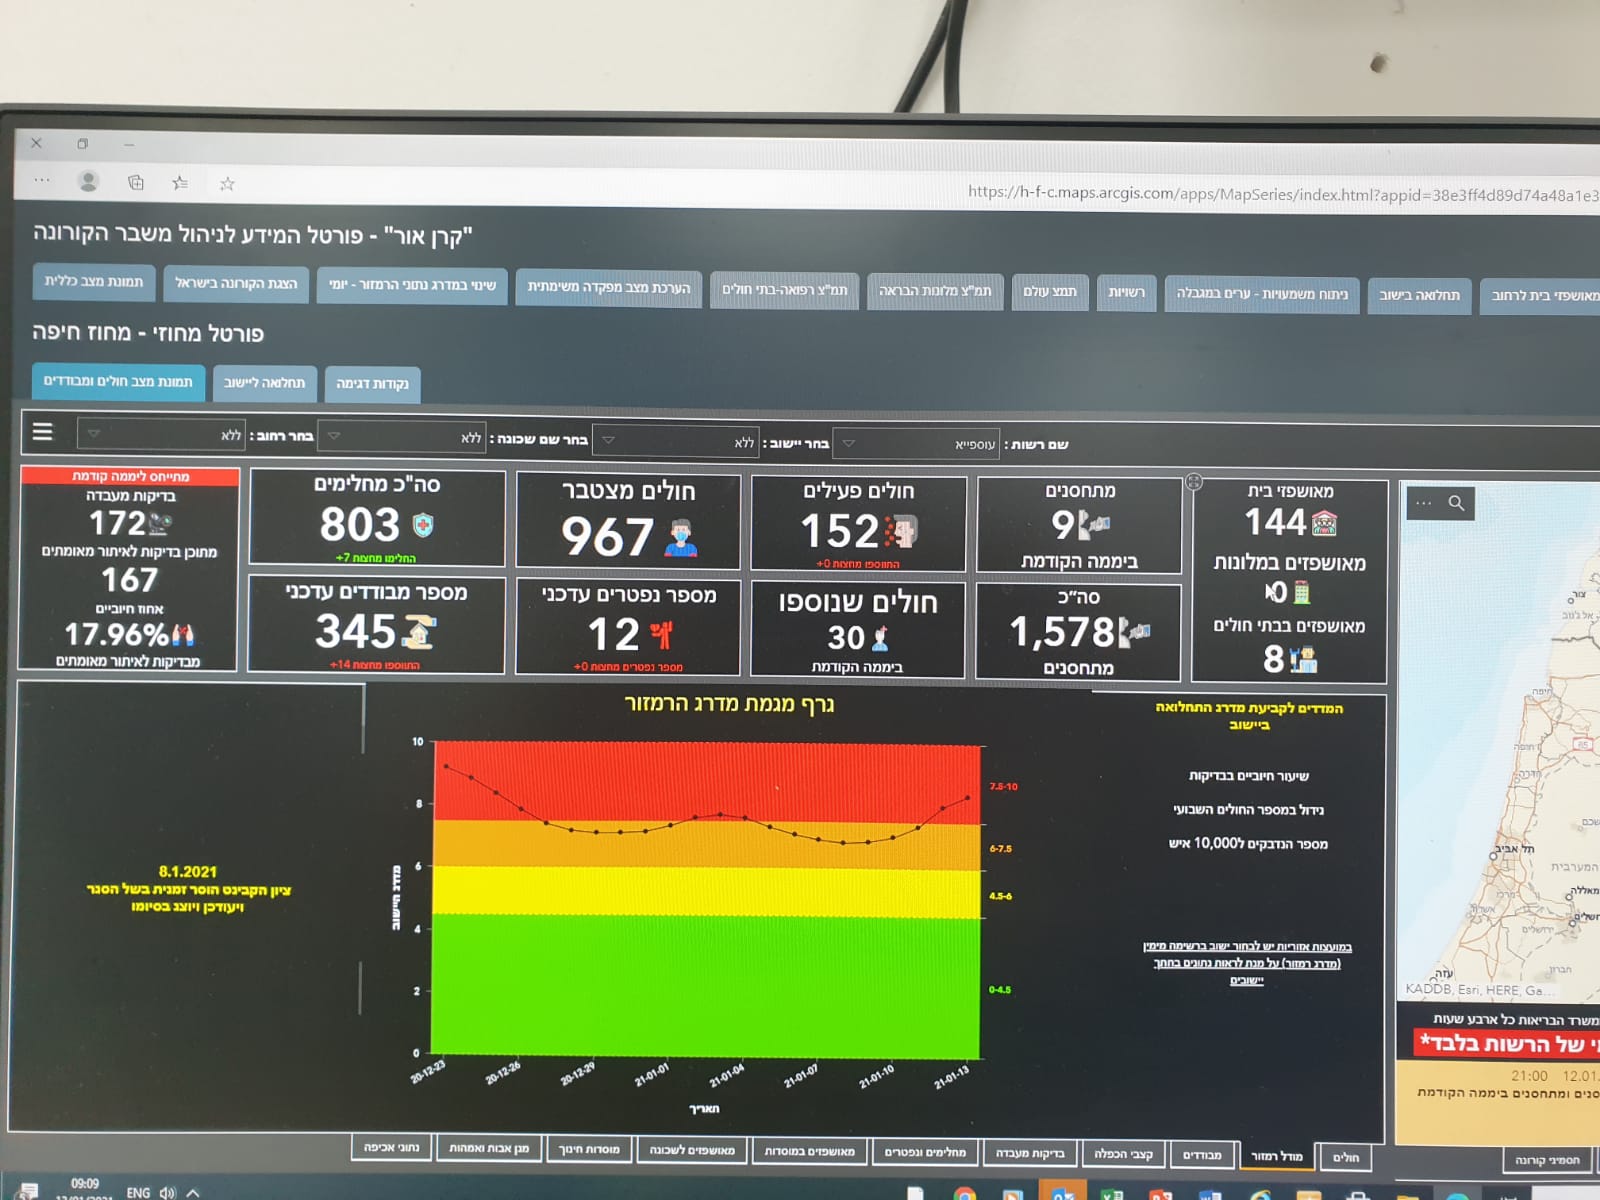This screenshot has width=1600, height=1200.
Task: Open the browser three-dots settings menu
Action: [x=42, y=180]
